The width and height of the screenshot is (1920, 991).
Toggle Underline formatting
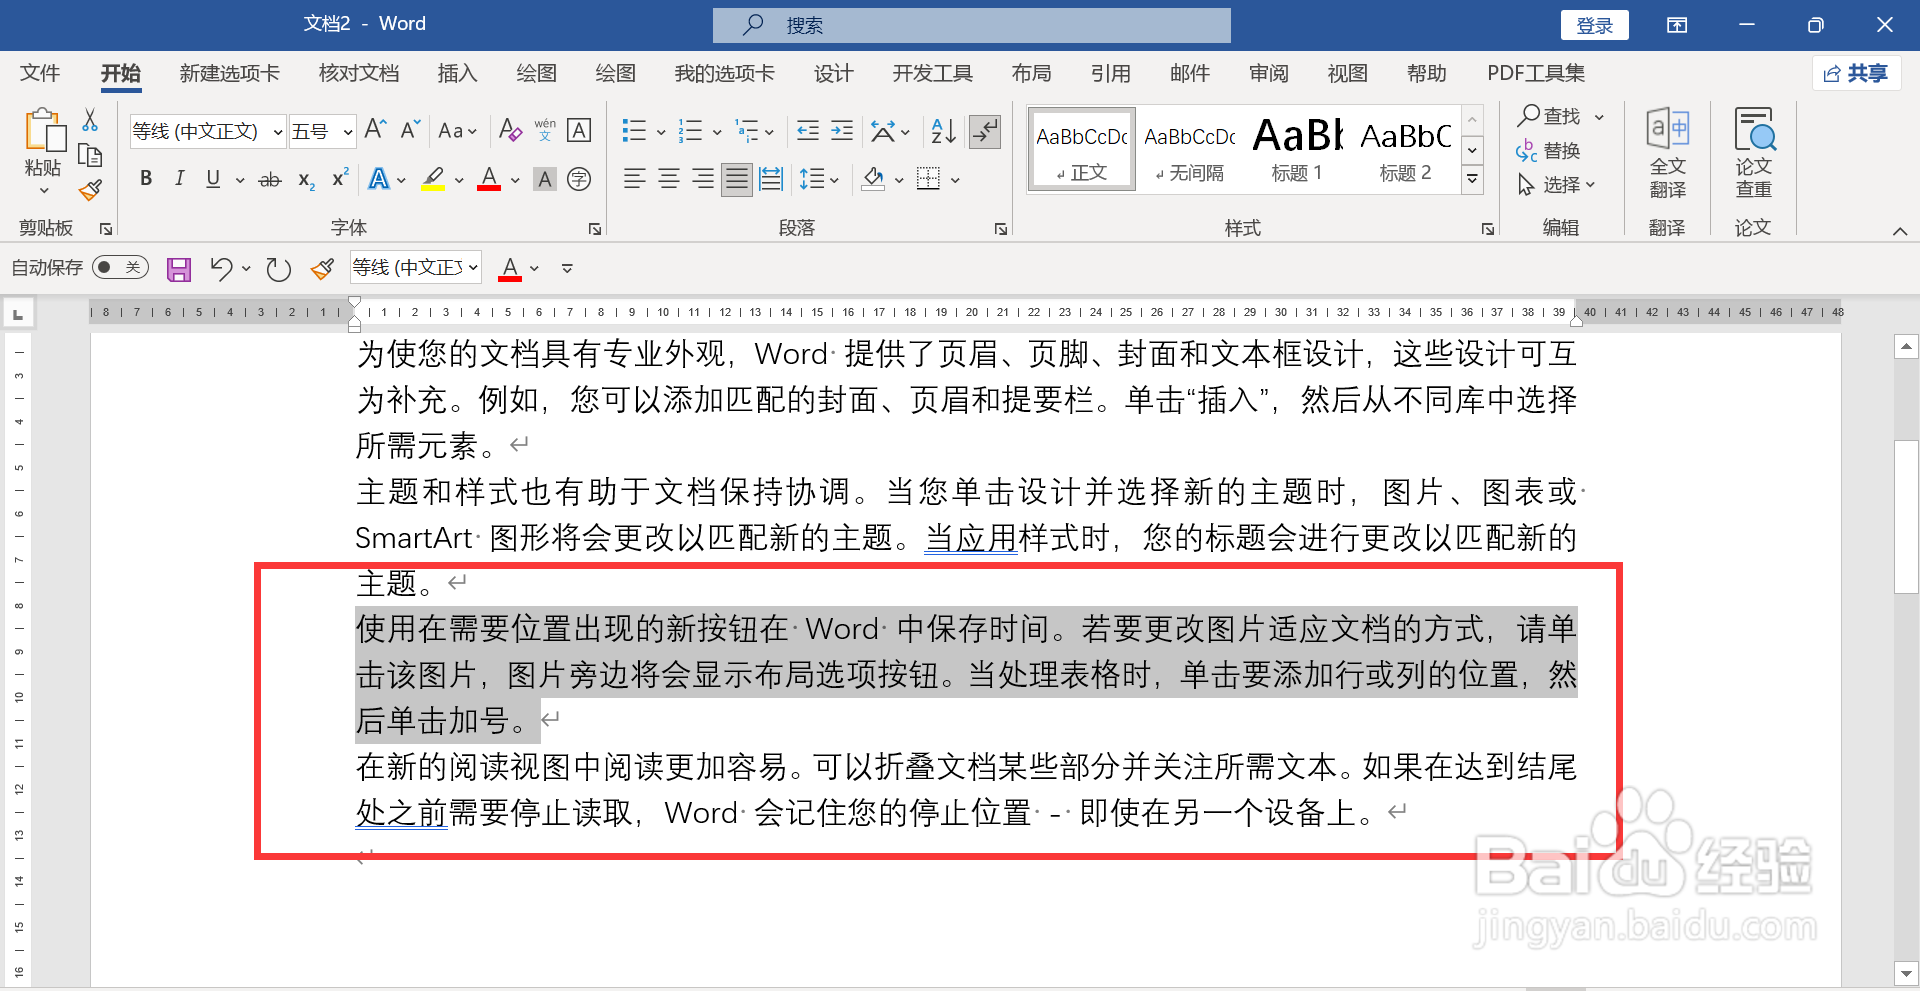[213, 179]
